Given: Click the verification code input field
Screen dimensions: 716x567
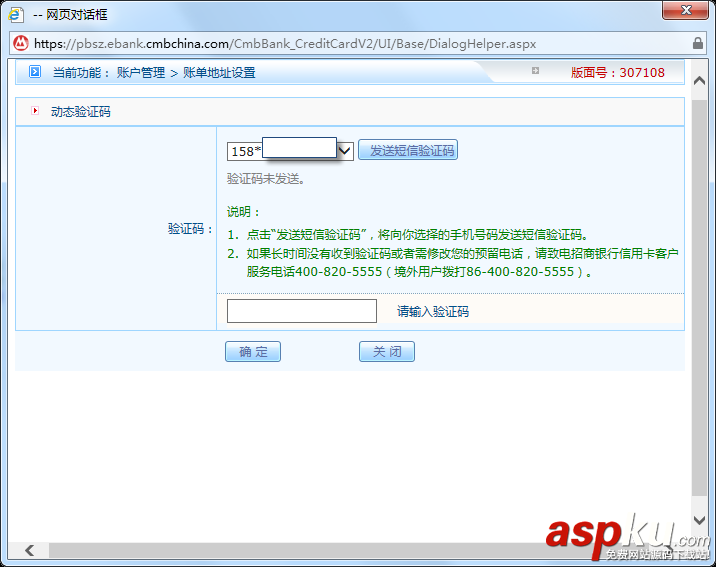Looking at the screenshot, I should (302, 311).
